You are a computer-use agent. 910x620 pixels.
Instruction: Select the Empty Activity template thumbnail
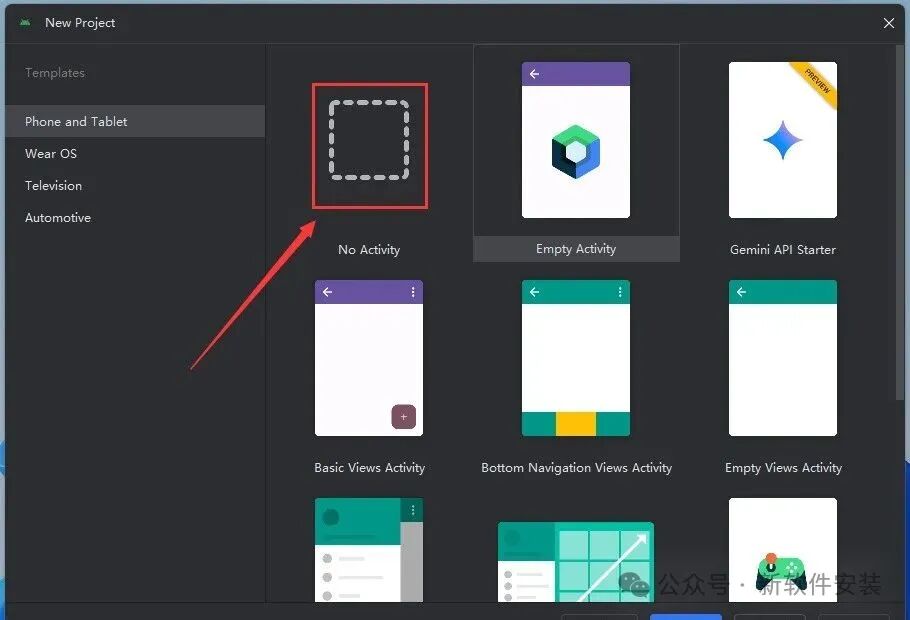(x=576, y=140)
